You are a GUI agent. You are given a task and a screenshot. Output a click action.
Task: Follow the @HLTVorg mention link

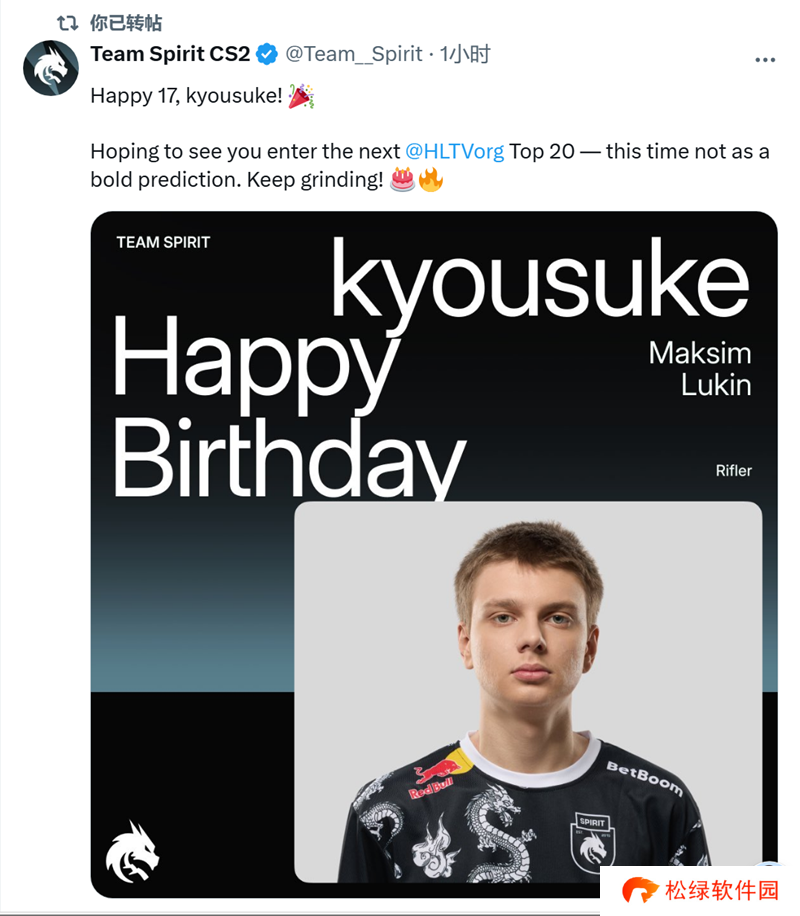pyautogui.click(x=454, y=151)
